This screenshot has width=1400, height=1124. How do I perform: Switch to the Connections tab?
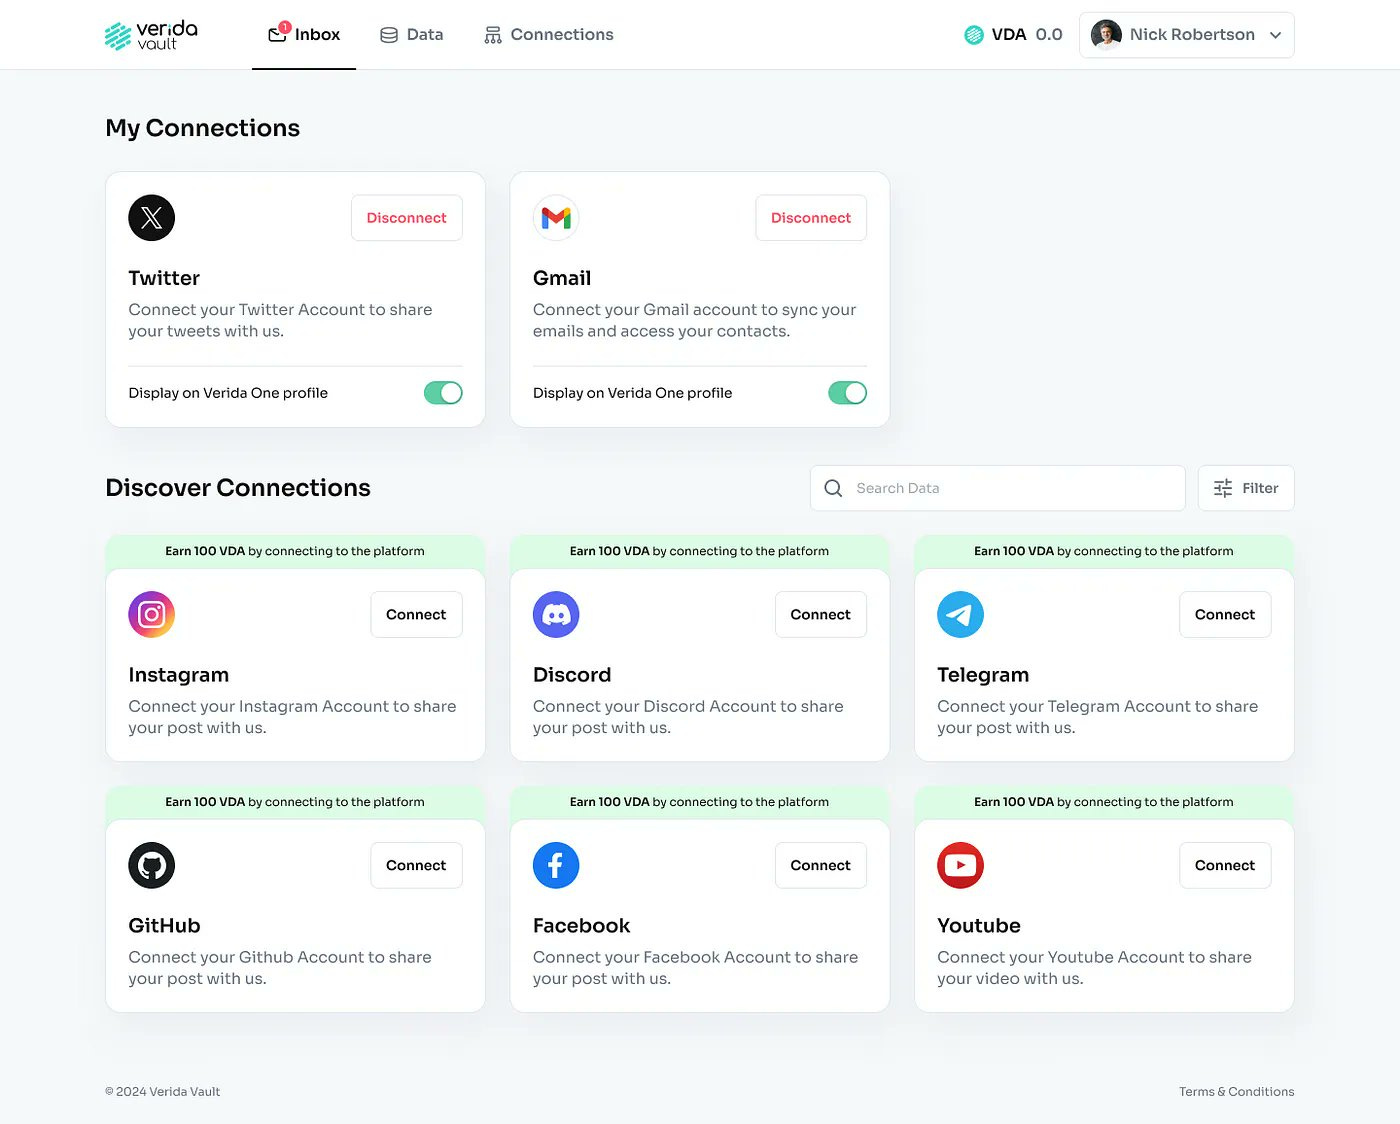[549, 35]
